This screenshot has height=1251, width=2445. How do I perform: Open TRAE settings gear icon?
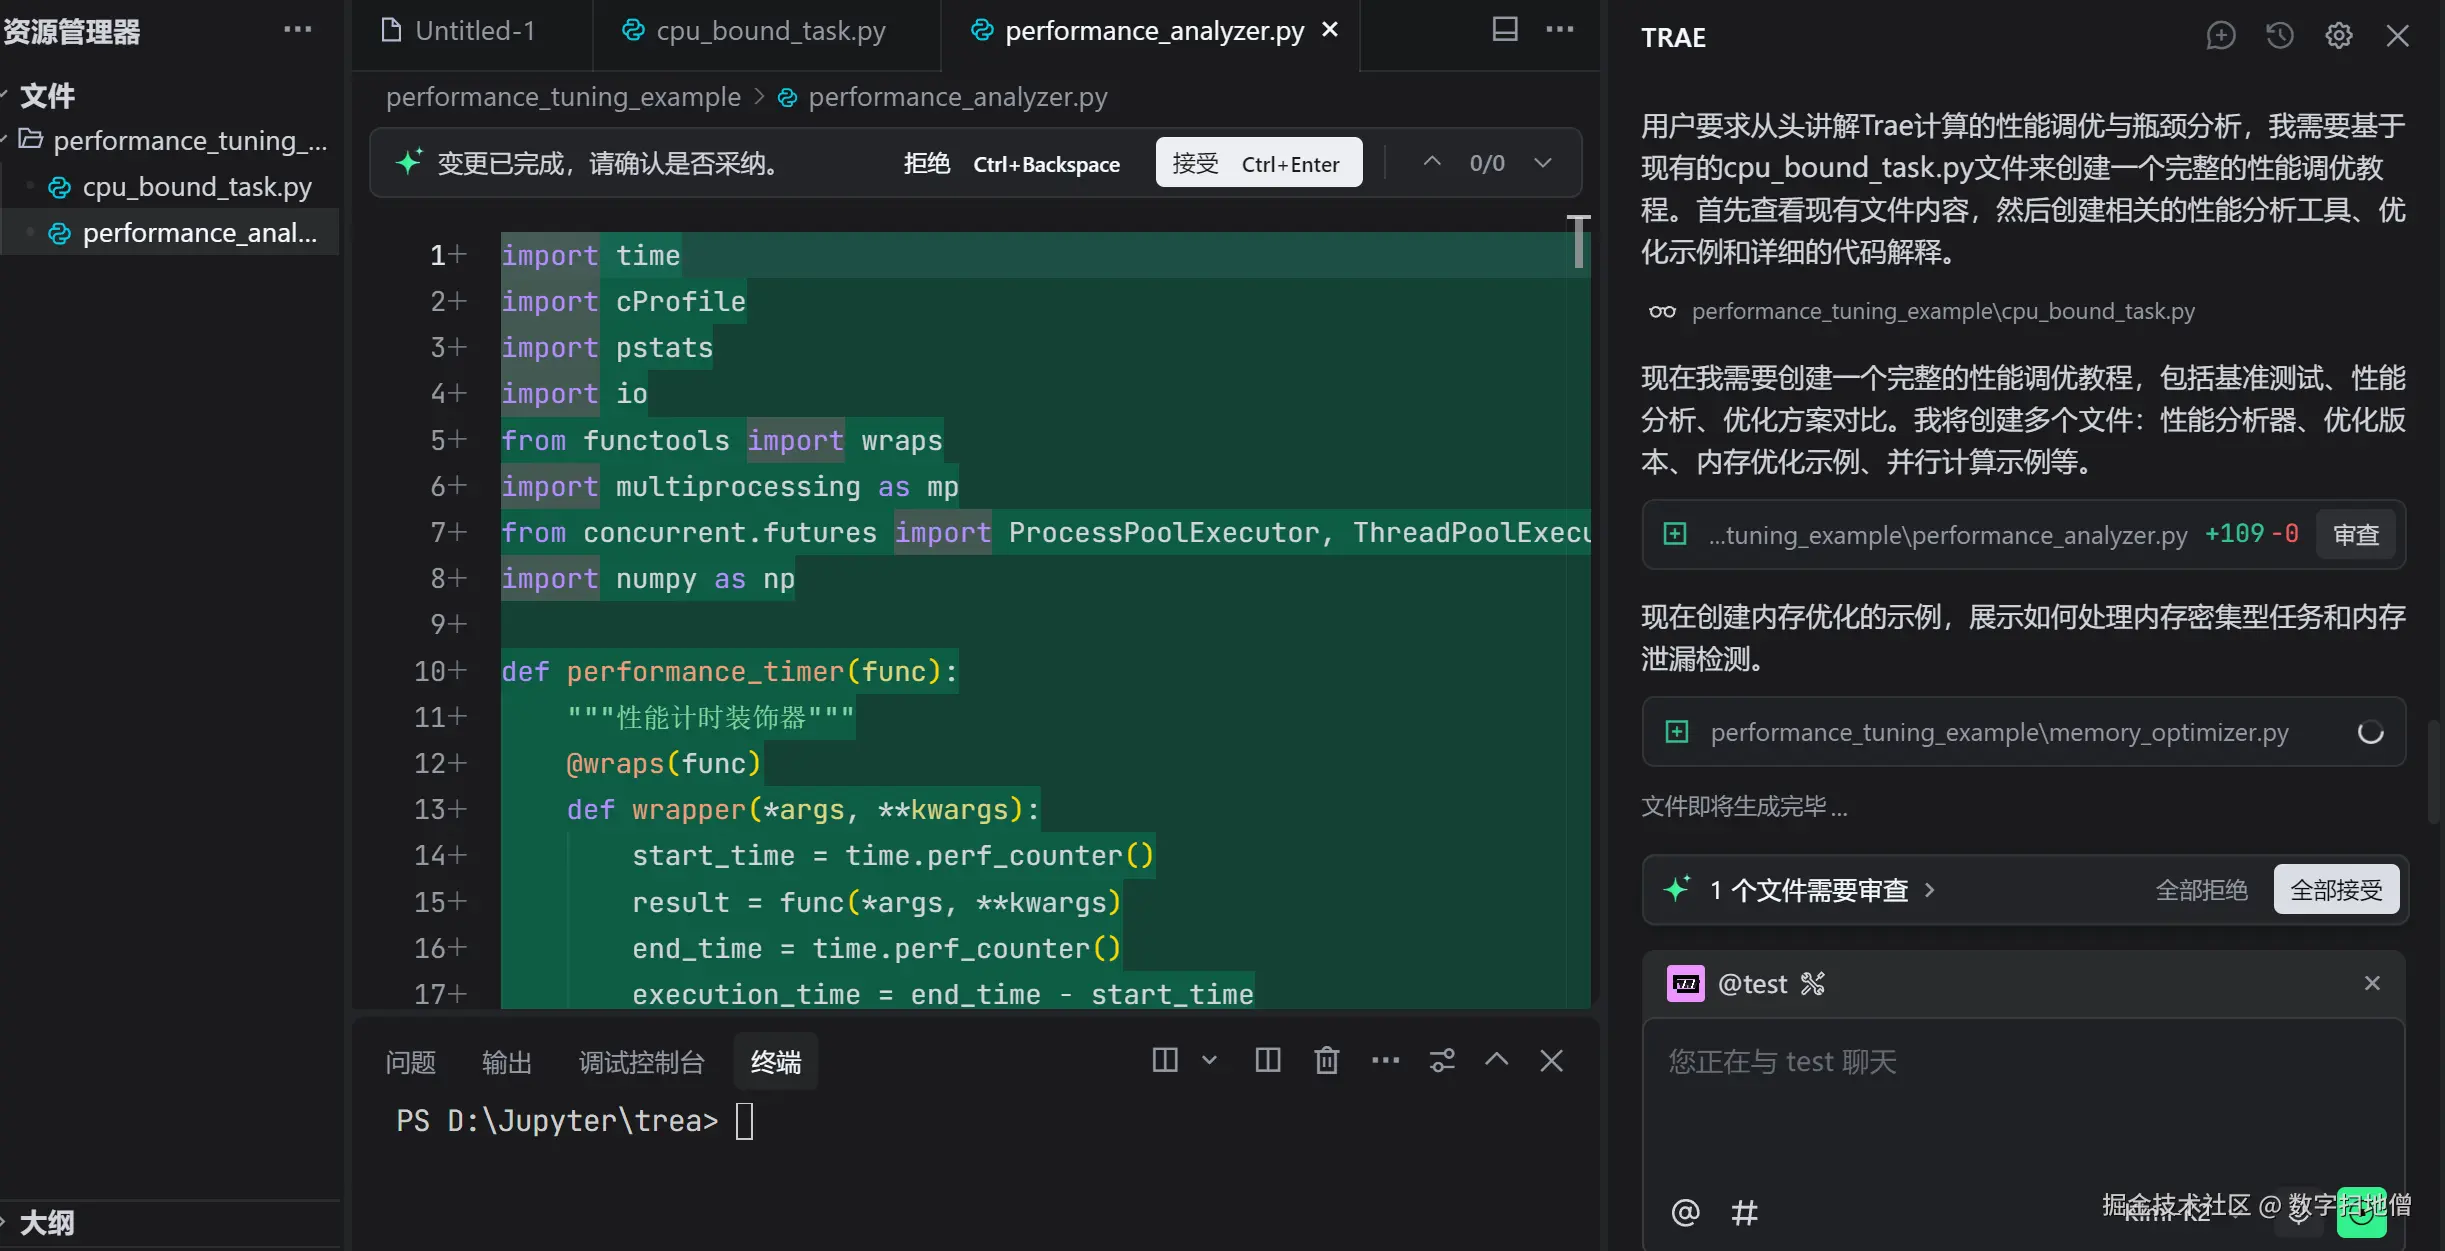click(x=2338, y=36)
